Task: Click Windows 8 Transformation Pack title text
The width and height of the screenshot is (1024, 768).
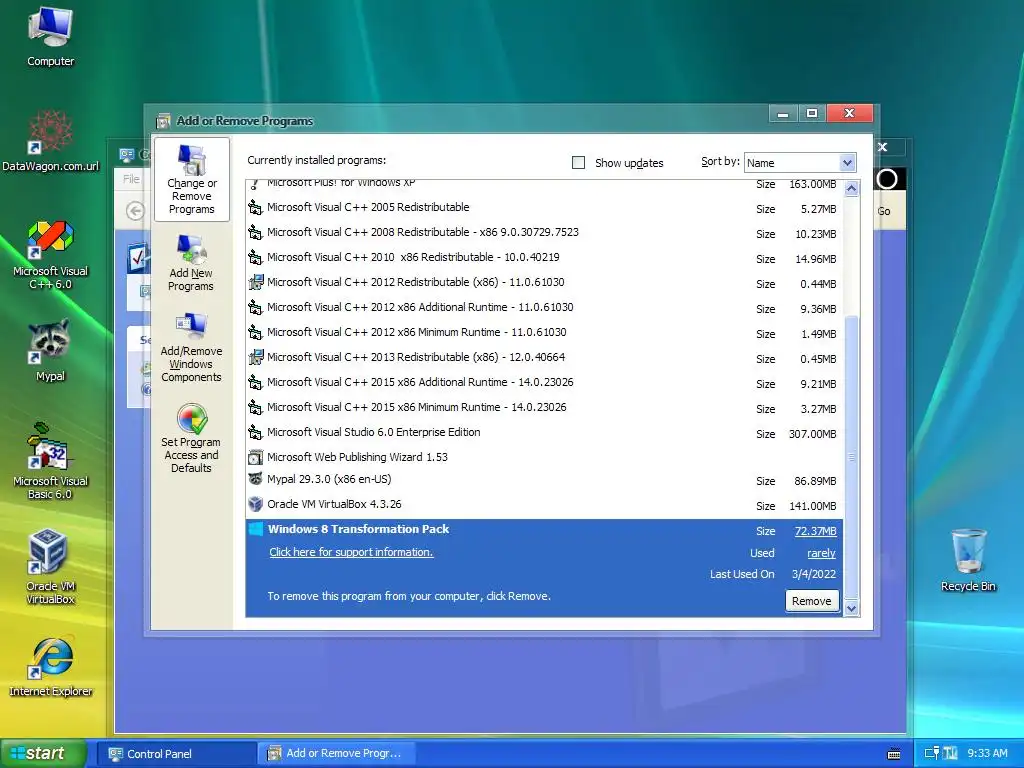Action: (359, 529)
